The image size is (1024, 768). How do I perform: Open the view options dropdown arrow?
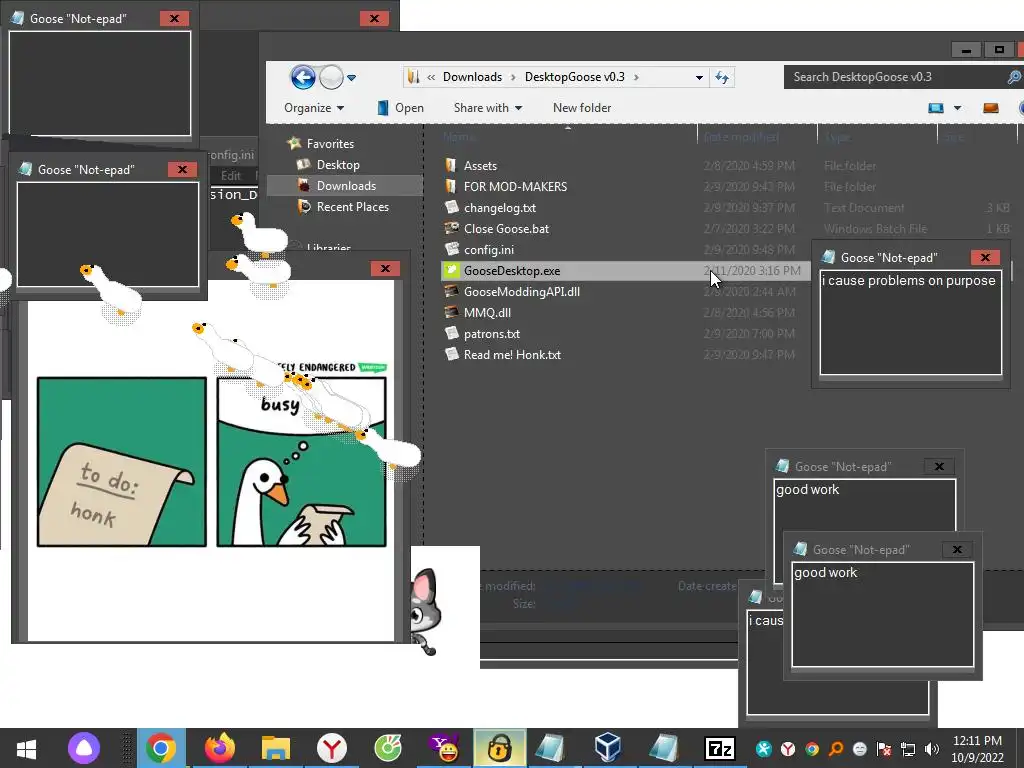tap(957, 108)
